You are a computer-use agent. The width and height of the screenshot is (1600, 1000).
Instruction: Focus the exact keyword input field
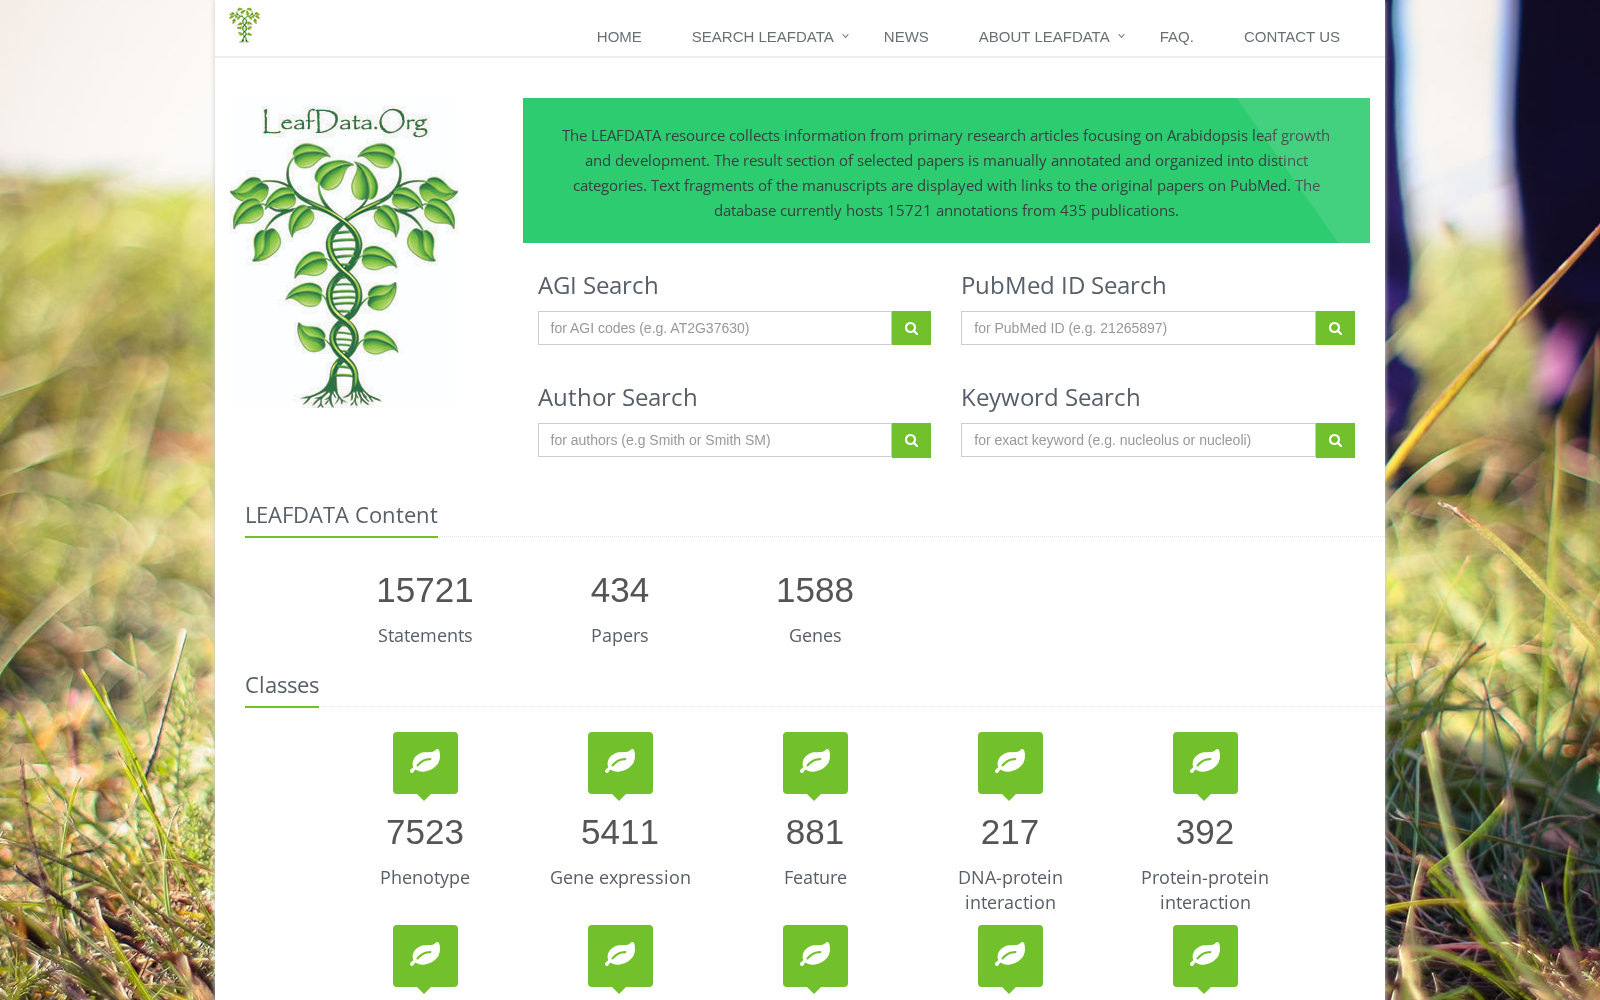[x=1138, y=440]
